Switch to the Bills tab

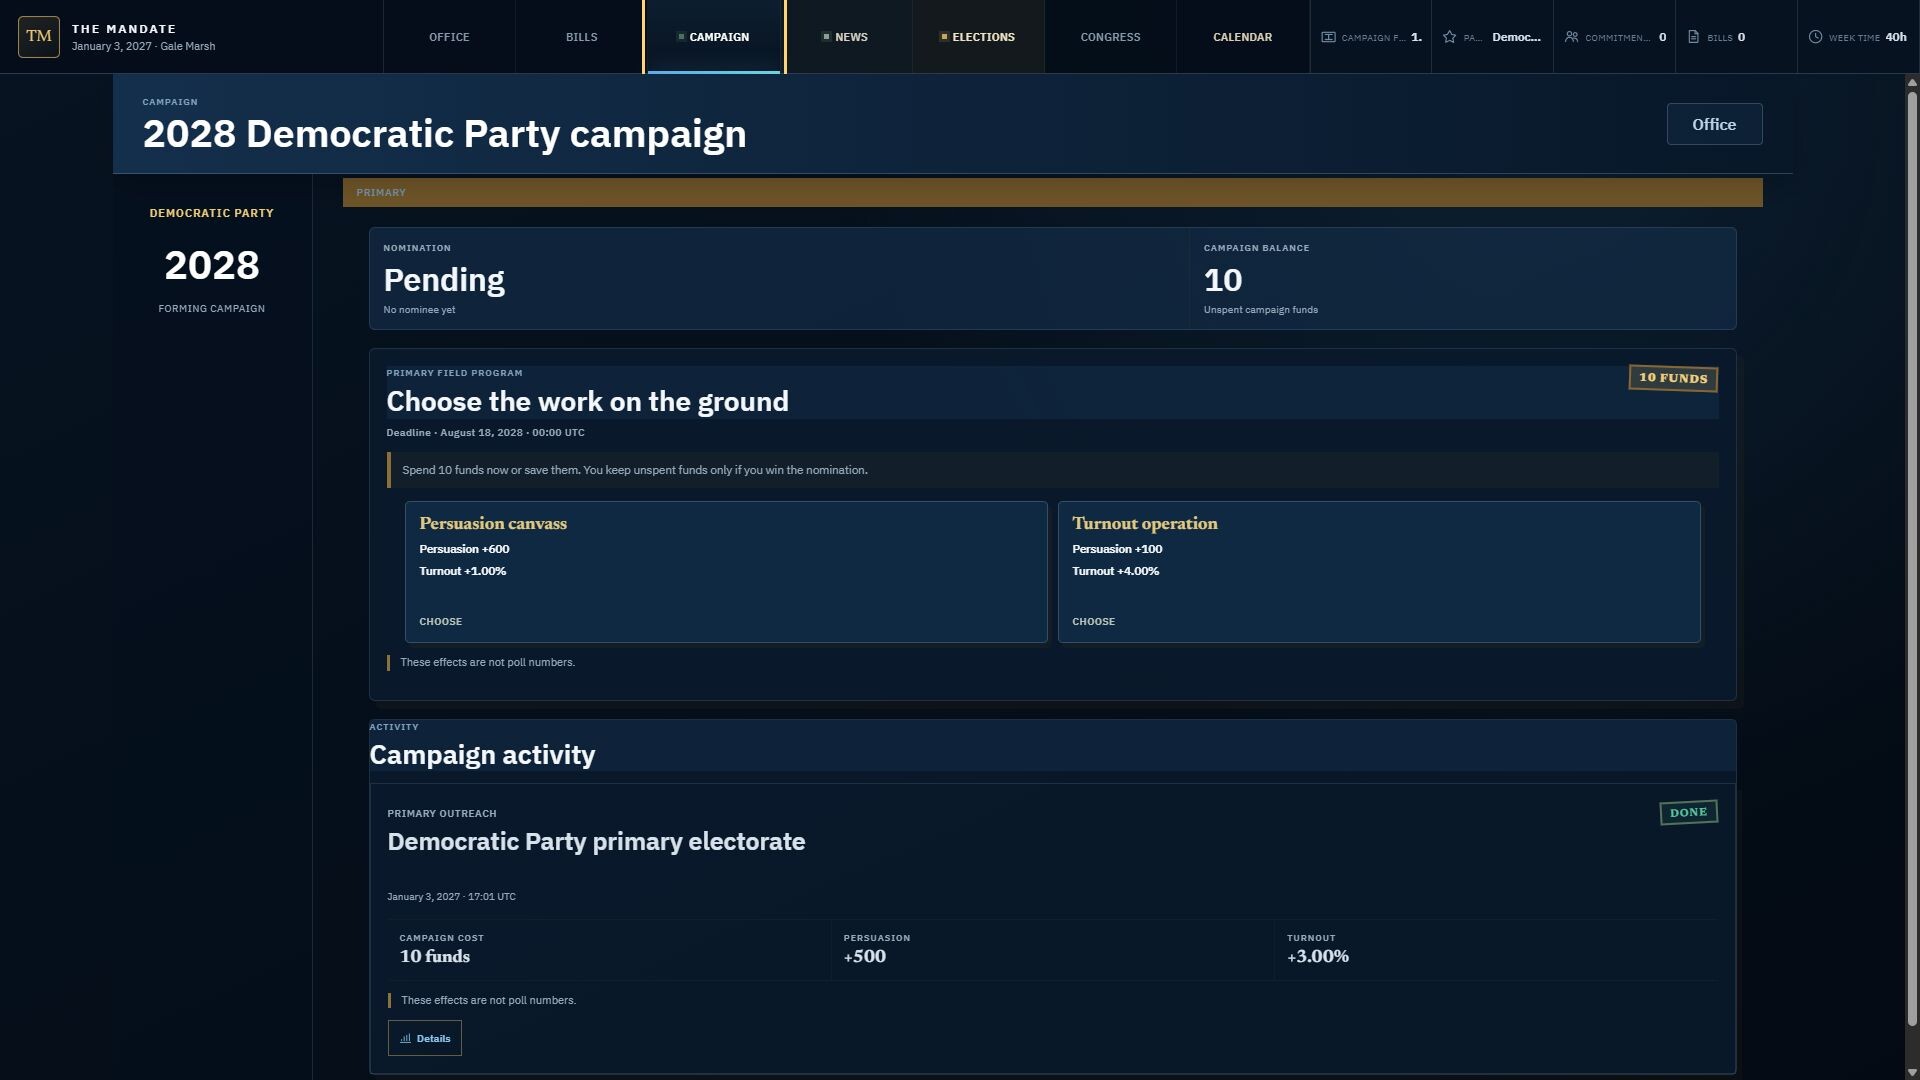(581, 37)
